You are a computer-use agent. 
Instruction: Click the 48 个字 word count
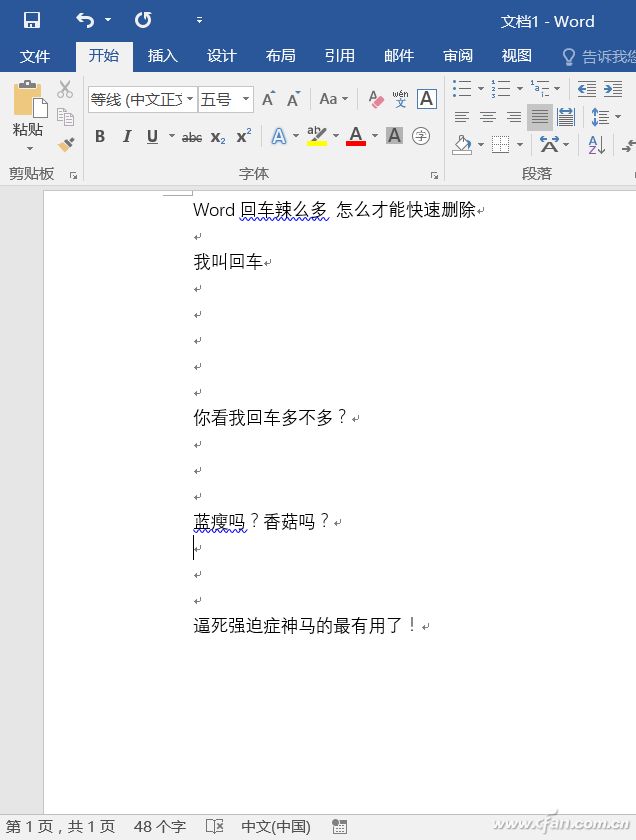(160, 827)
